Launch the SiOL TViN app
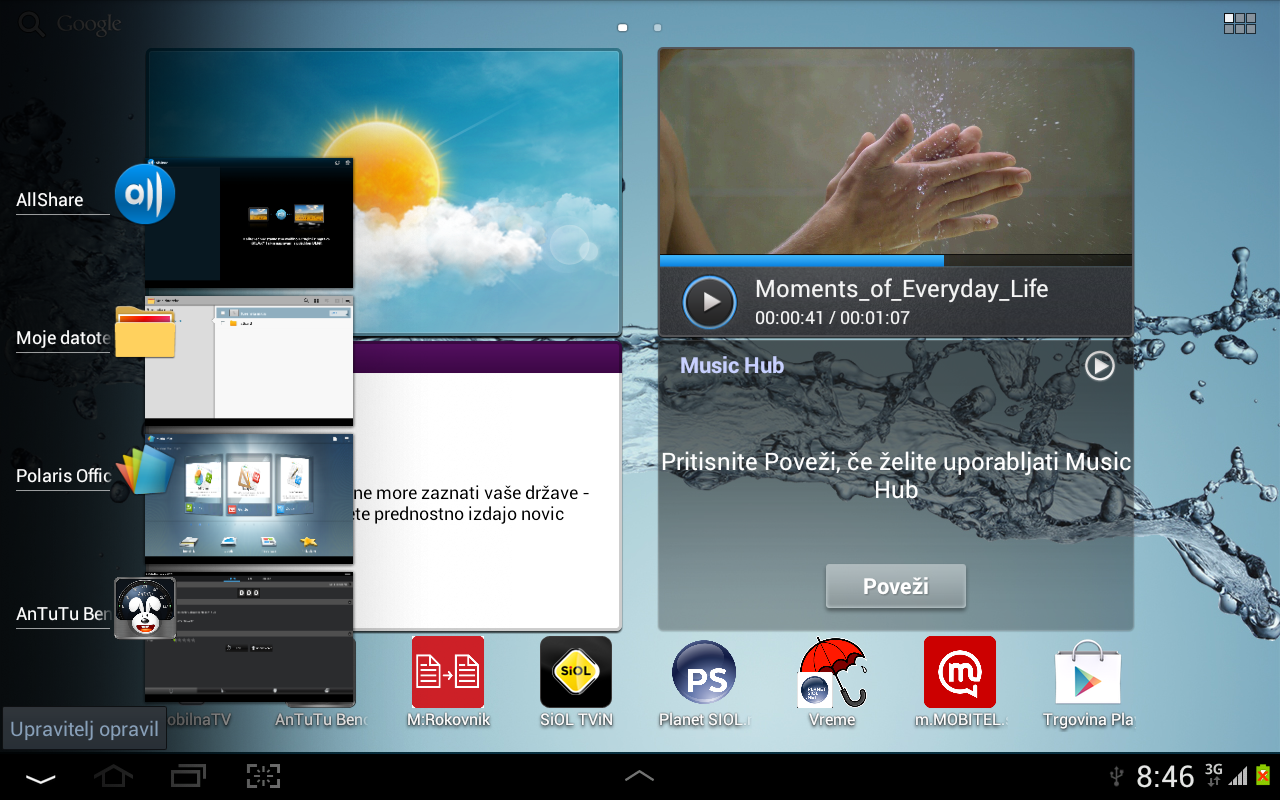 (576, 672)
